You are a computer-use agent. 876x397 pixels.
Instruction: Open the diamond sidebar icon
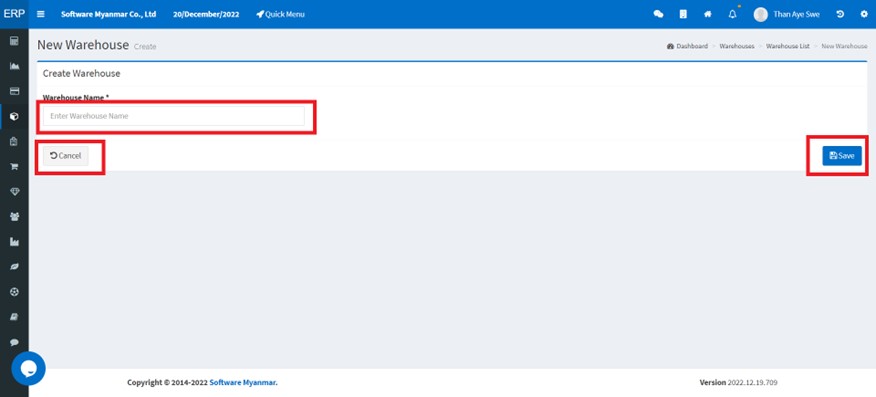tap(15, 192)
